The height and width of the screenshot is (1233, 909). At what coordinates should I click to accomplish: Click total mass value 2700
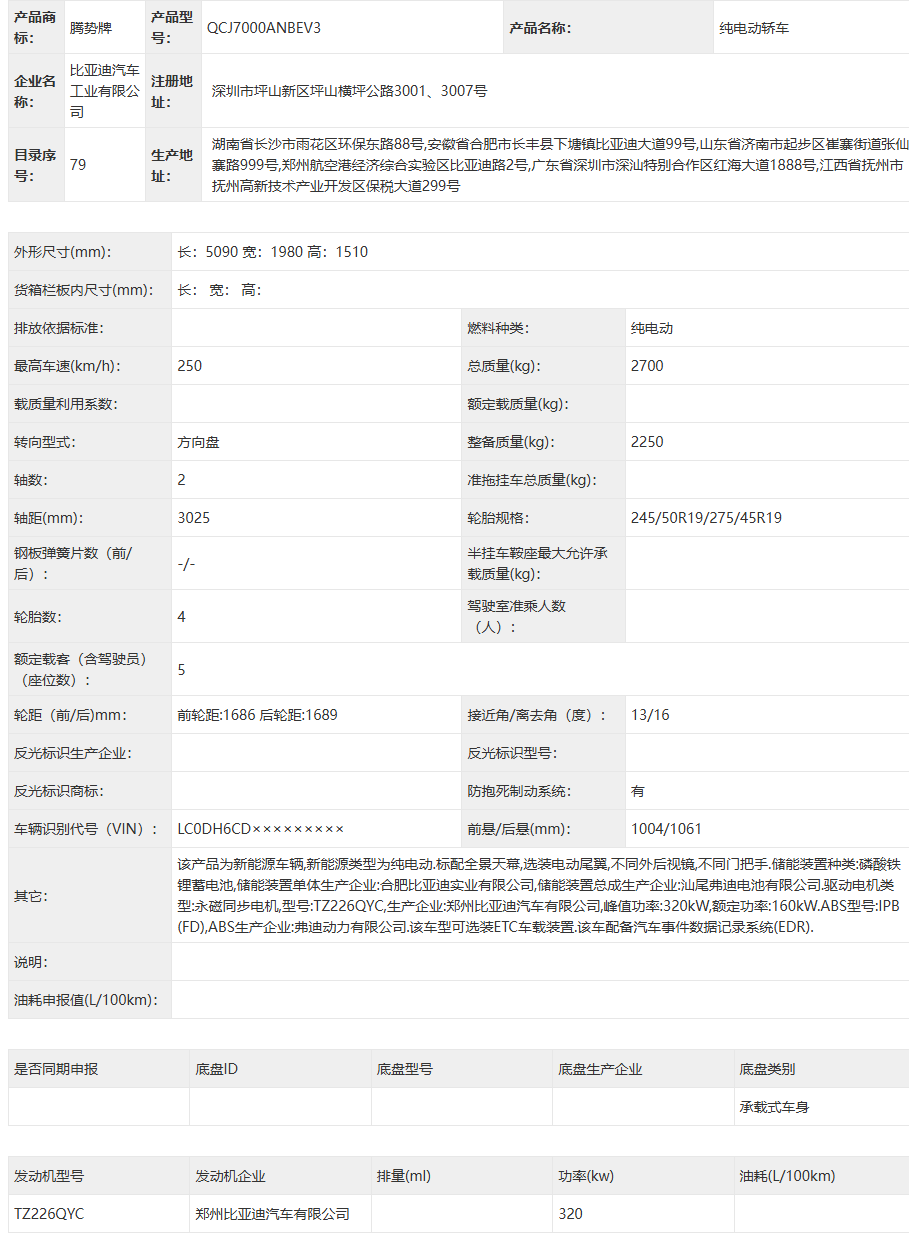[x=647, y=366]
